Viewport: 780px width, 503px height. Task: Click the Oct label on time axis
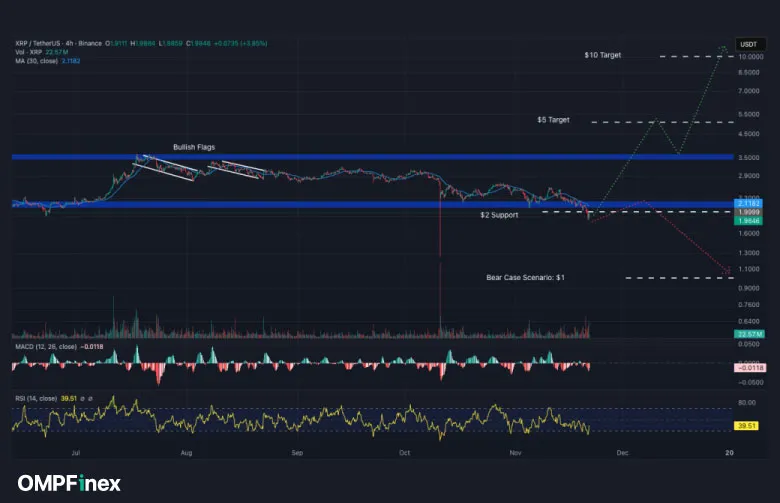(x=404, y=452)
